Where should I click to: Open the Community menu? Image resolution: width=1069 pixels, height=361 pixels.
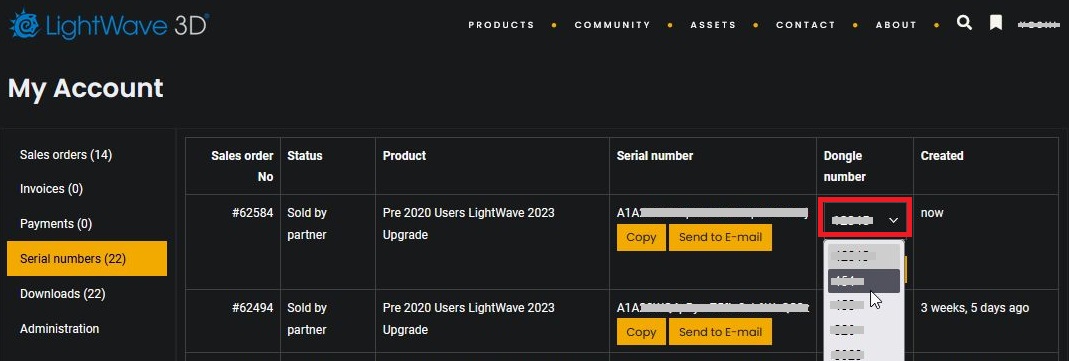click(x=612, y=25)
